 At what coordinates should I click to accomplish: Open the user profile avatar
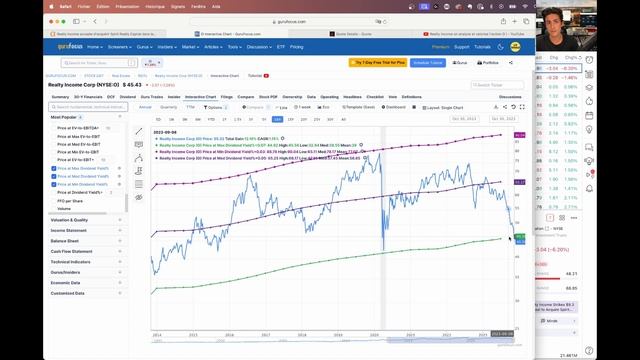tap(515, 47)
